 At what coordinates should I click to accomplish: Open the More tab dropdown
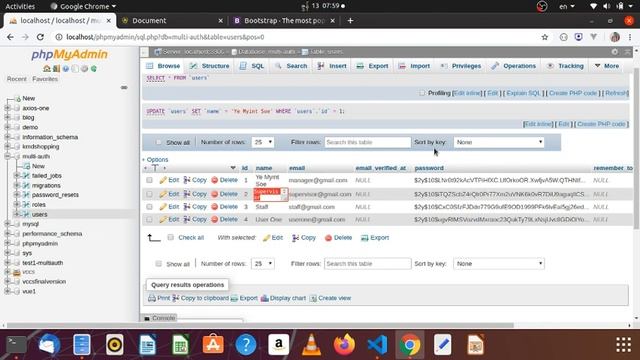607,66
